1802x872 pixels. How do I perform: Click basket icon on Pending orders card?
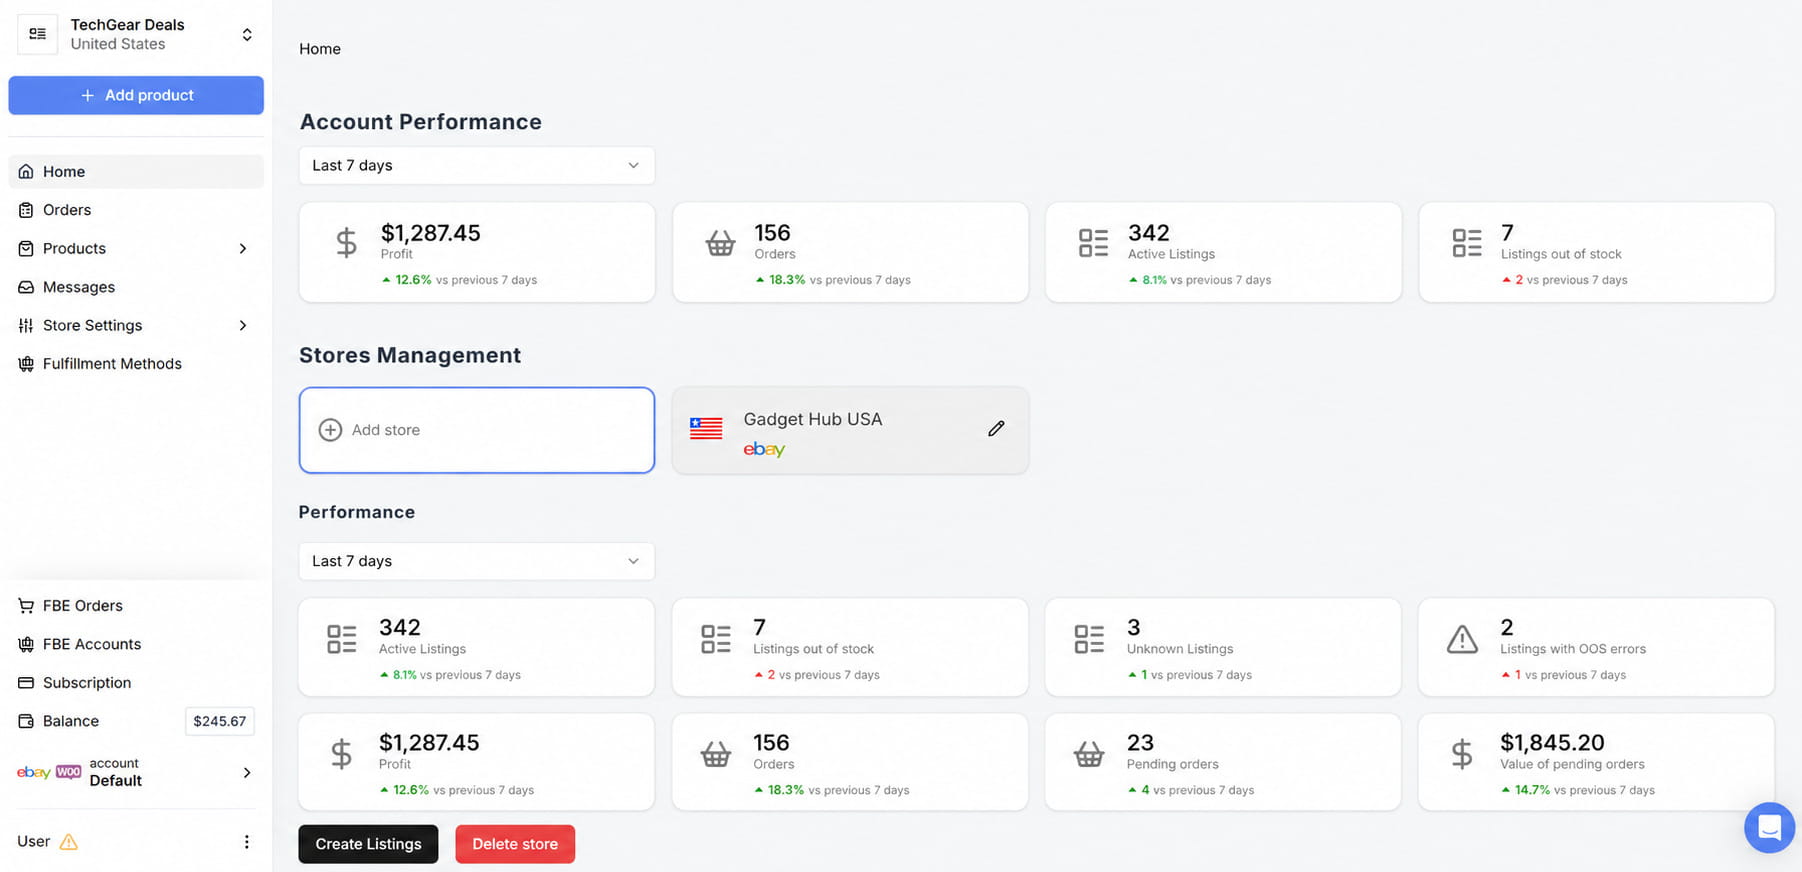1089,754
